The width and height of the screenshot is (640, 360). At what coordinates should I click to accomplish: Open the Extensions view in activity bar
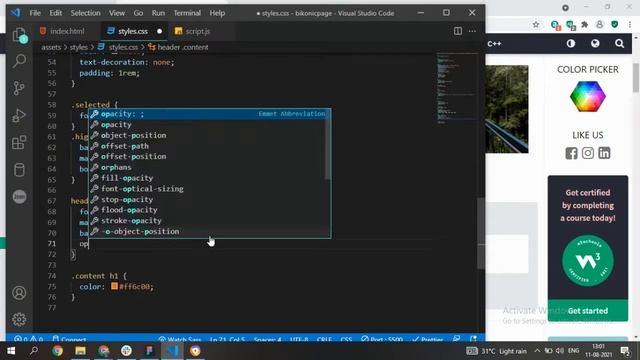point(19,143)
